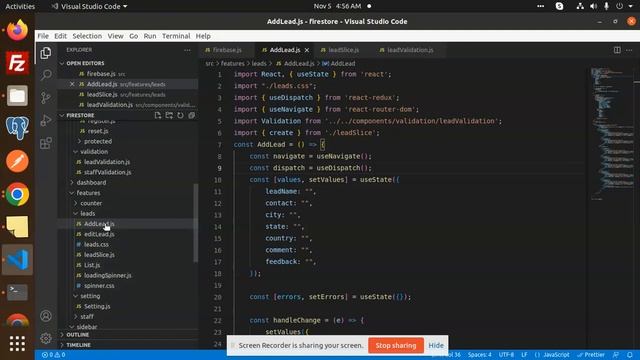Image resolution: width=640 pixels, height=360 pixels.
Task: Click Spaces: 4 indentation setting
Action: [479, 355]
